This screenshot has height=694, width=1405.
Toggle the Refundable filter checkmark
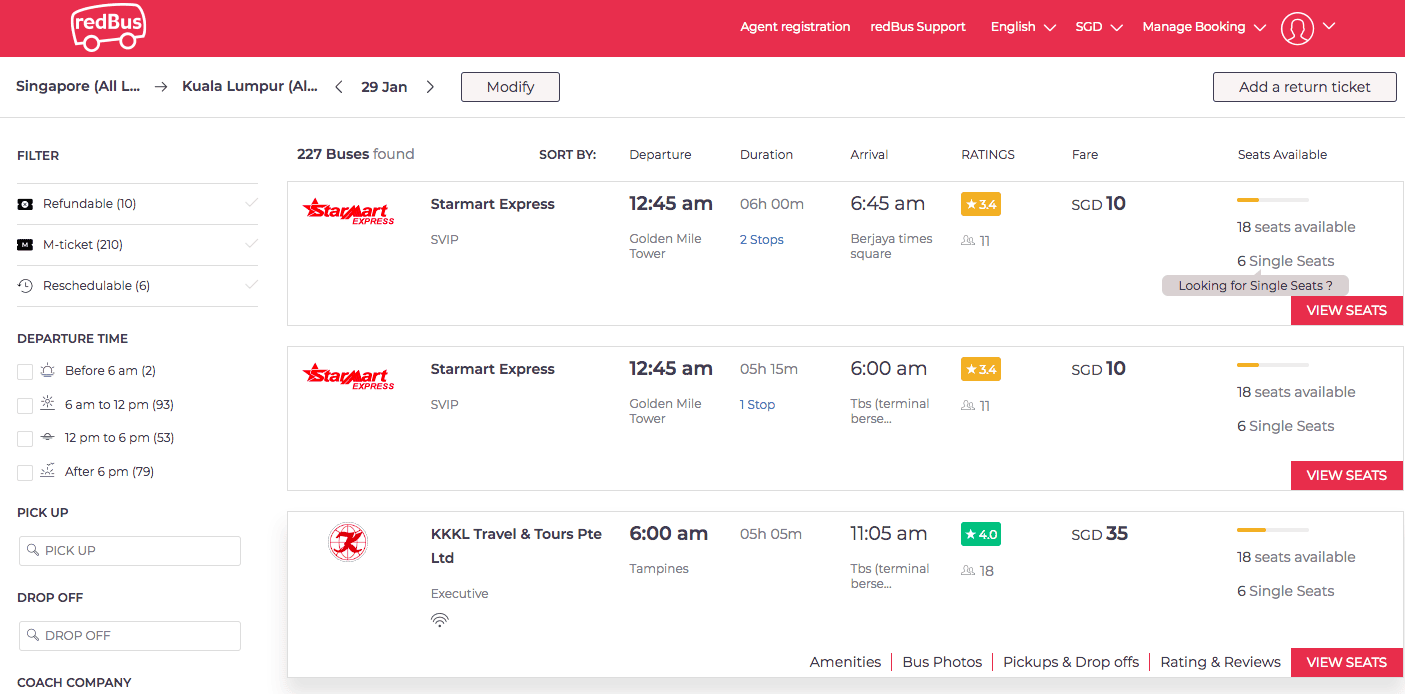[251, 204]
